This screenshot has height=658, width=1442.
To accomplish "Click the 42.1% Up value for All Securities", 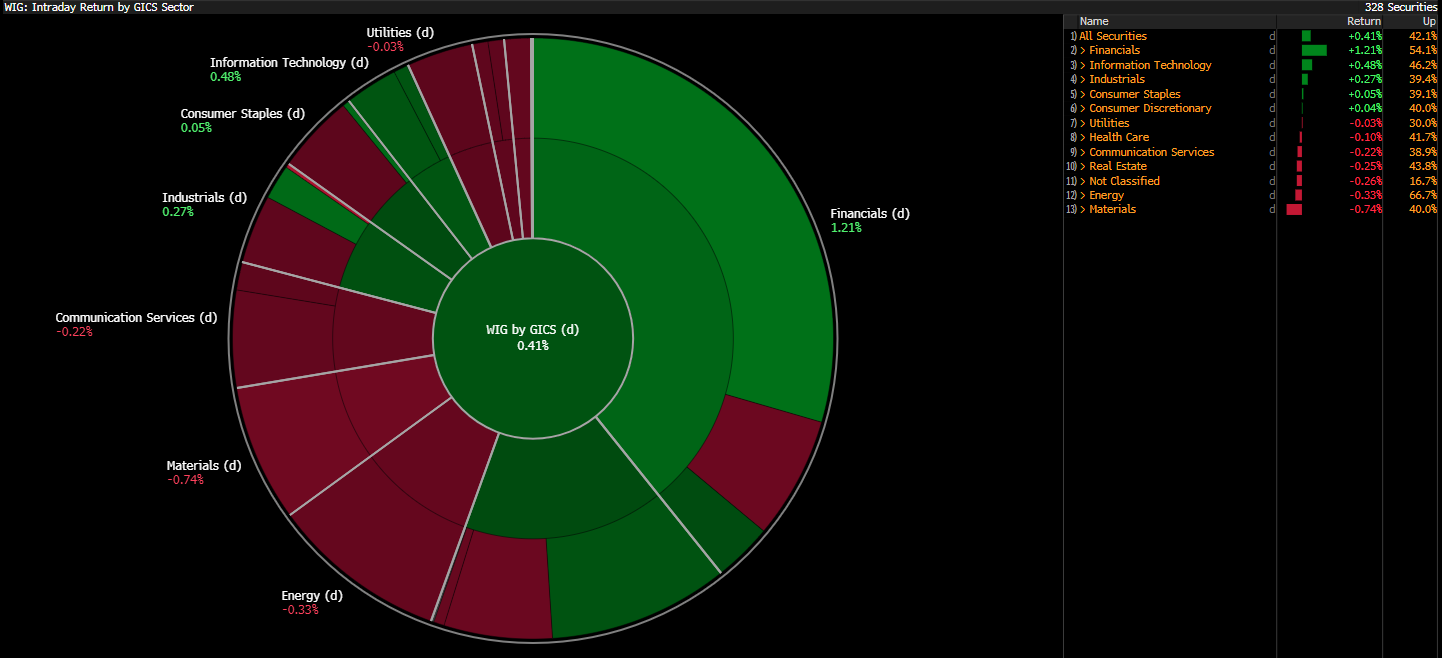I will pyautogui.click(x=1422, y=36).
